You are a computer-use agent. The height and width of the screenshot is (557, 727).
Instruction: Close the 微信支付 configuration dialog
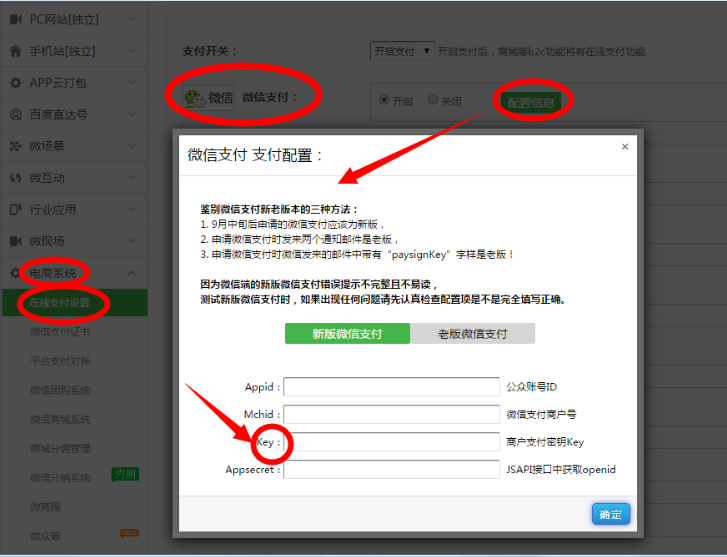(625, 146)
